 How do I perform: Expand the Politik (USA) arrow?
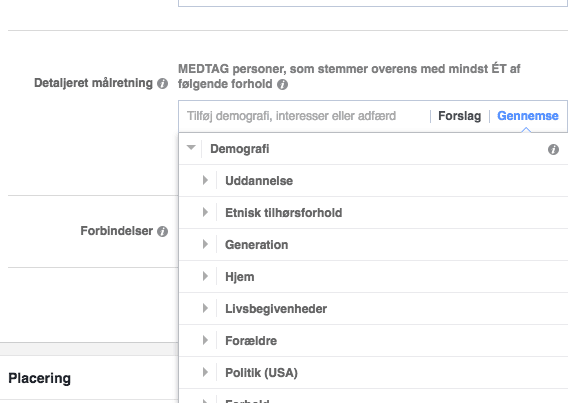205,372
